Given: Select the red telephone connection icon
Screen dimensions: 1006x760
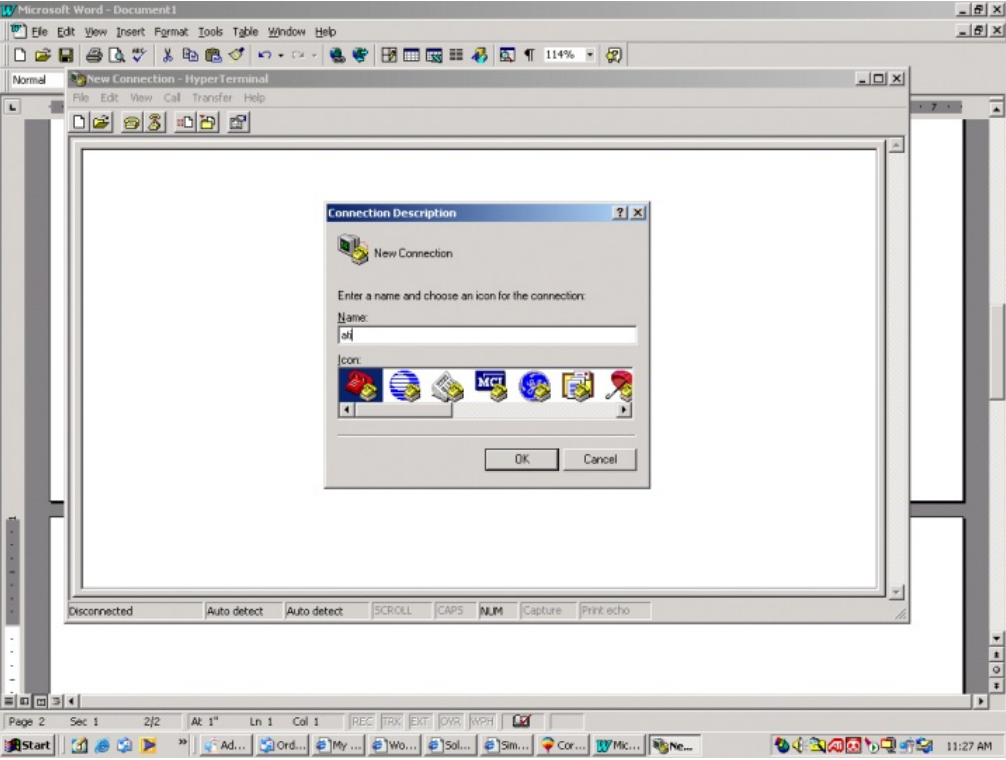Looking at the screenshot, I should pyautogui.click(x=361, y=385).
